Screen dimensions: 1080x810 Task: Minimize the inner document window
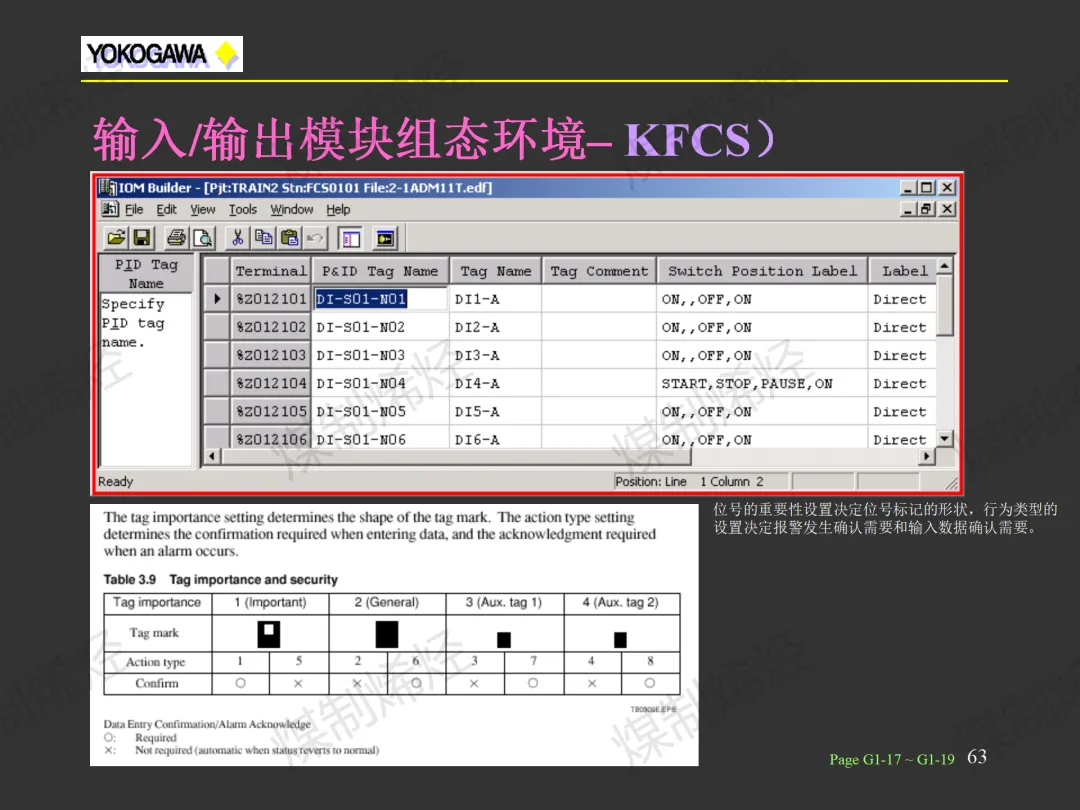pyautogui.click(x=909, y=209)
